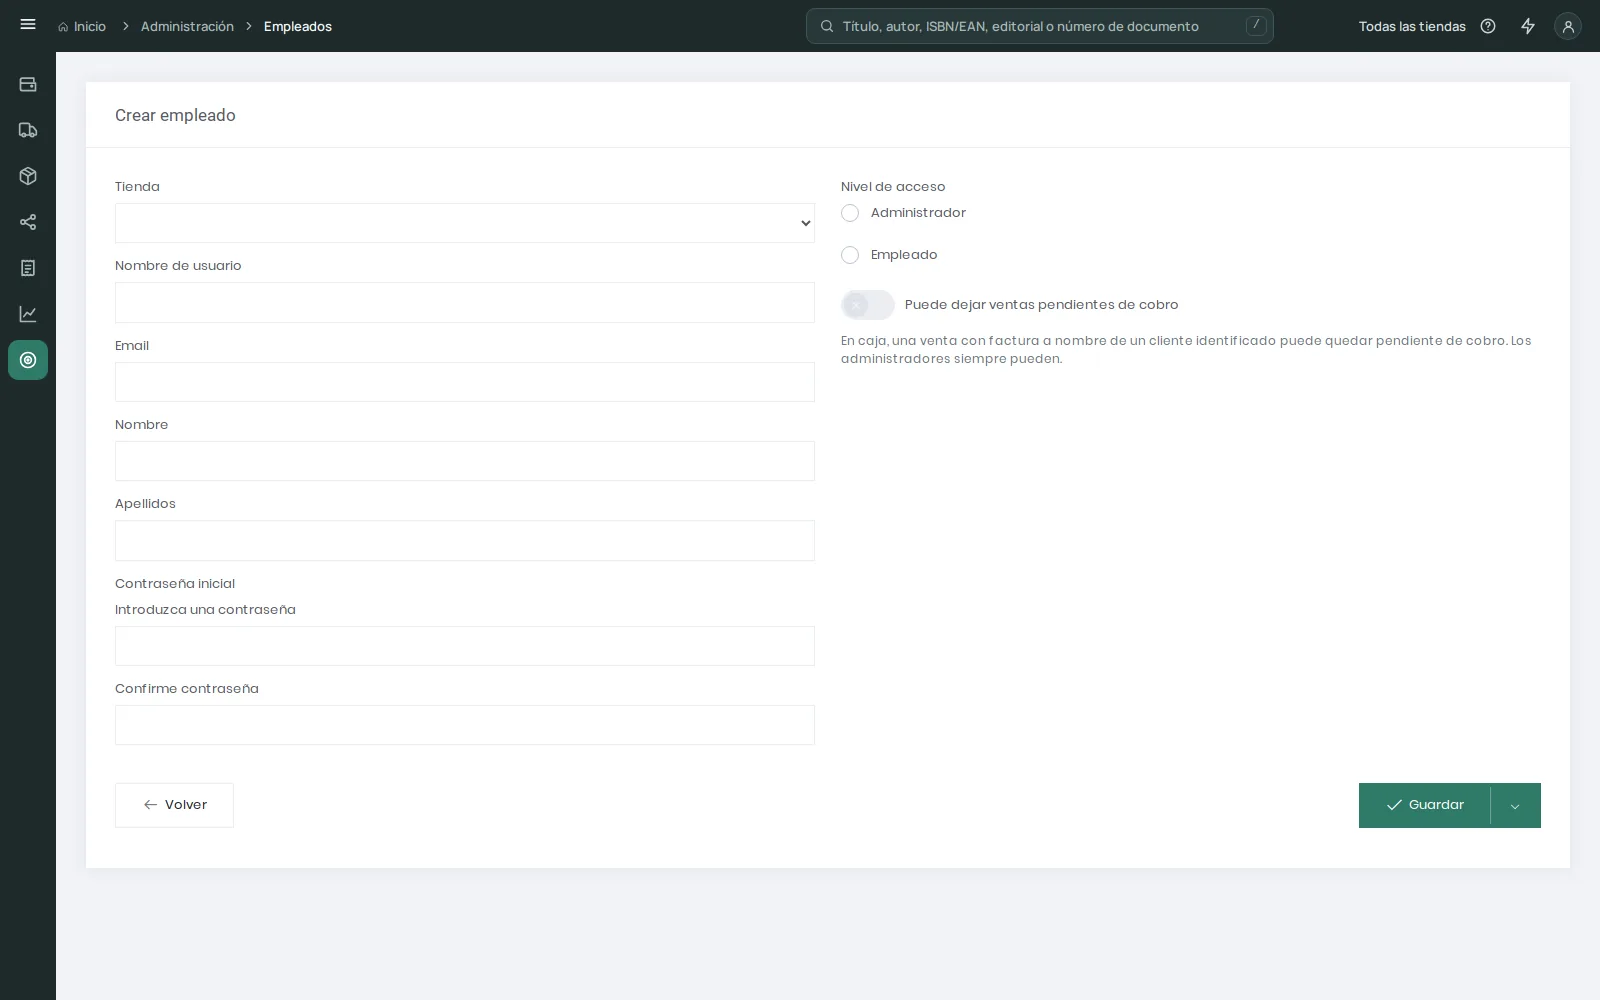Open the help question mark icon

pyautogui.click(x=1488, y=26)
